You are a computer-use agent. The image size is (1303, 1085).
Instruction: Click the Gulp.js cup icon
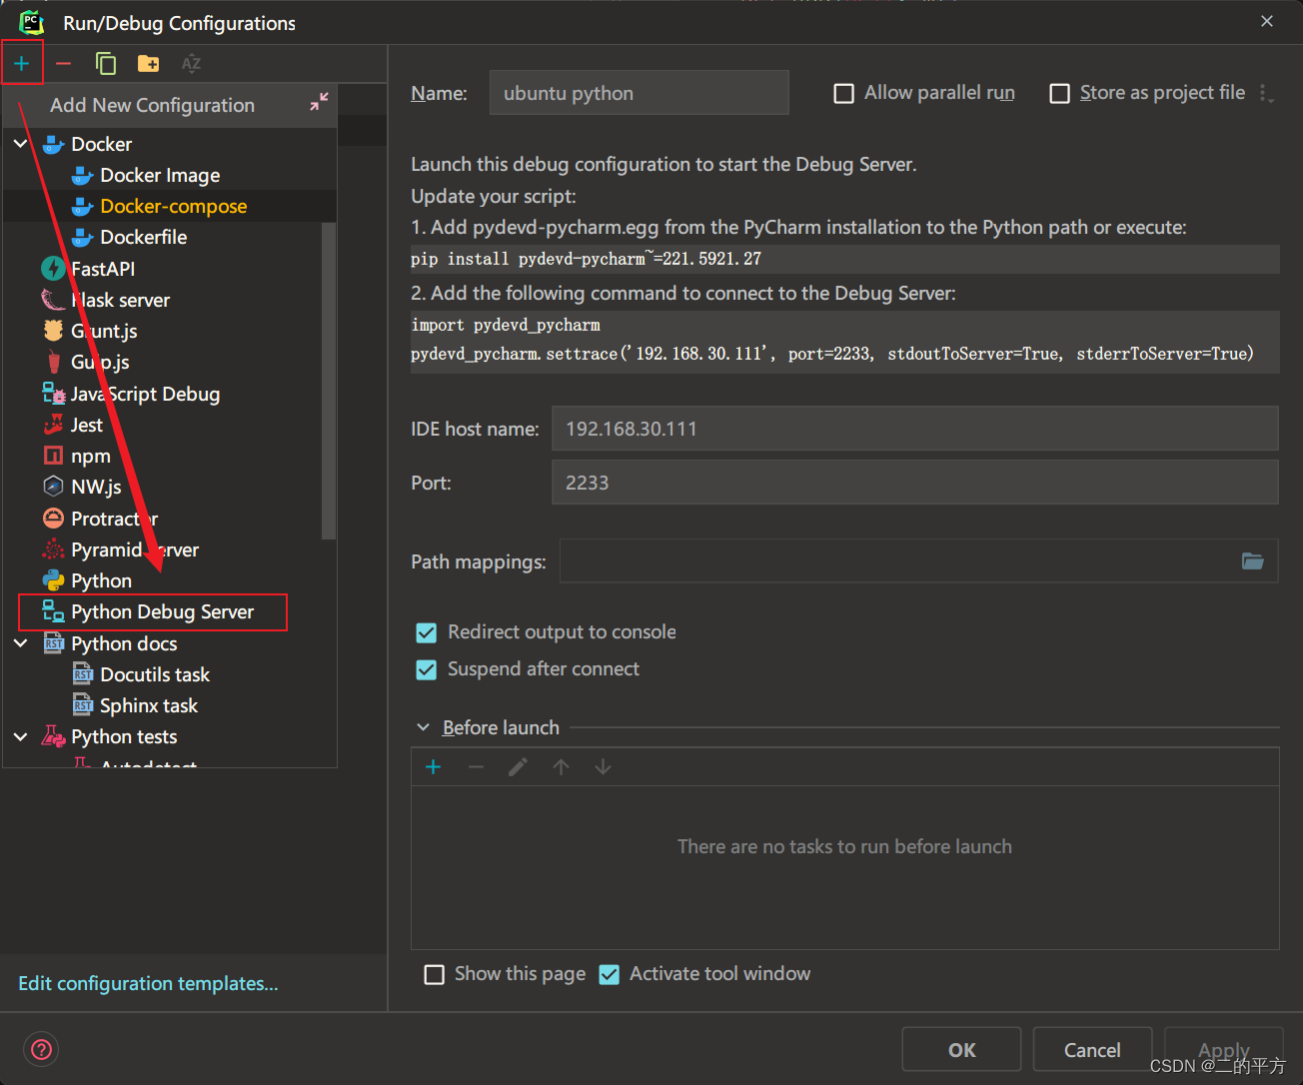[54, 362]
